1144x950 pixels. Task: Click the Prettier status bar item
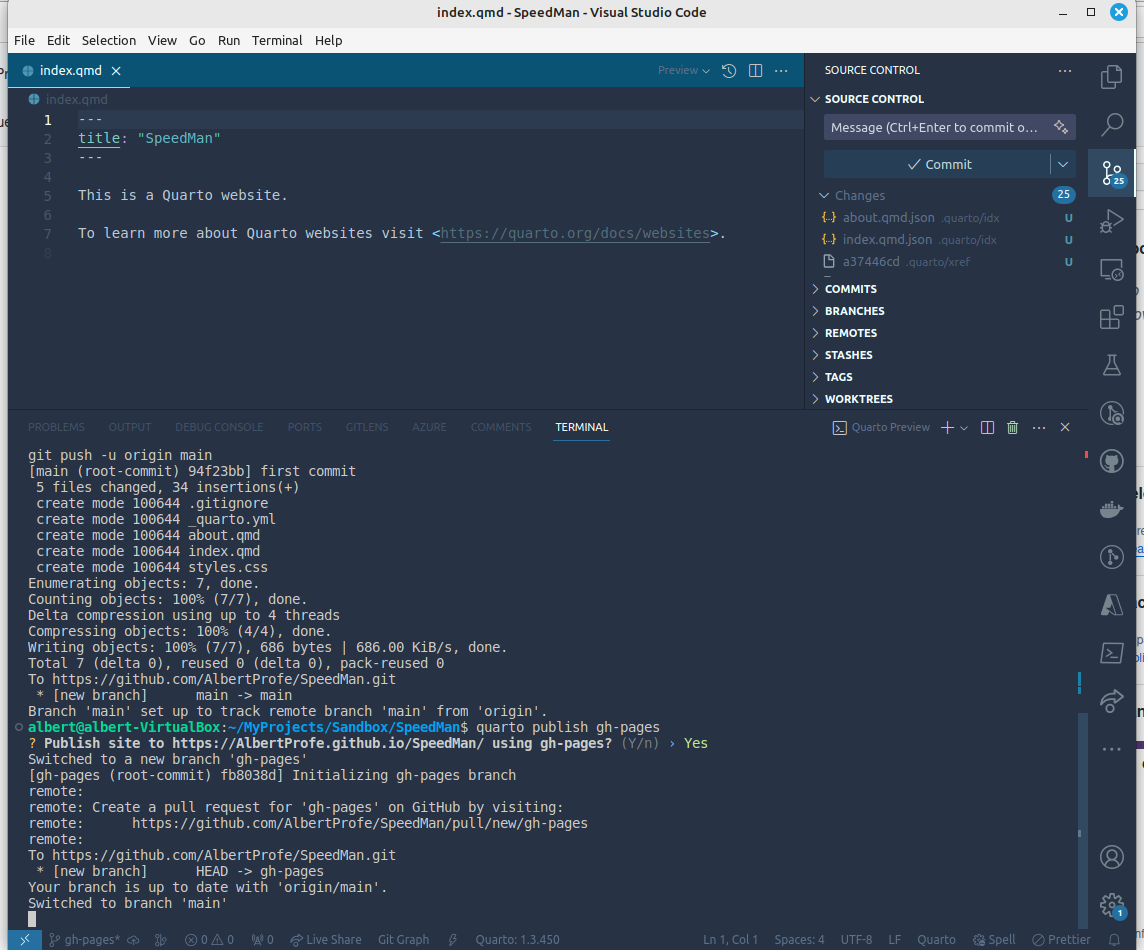pyautogui.click(x=1062, y=940)
